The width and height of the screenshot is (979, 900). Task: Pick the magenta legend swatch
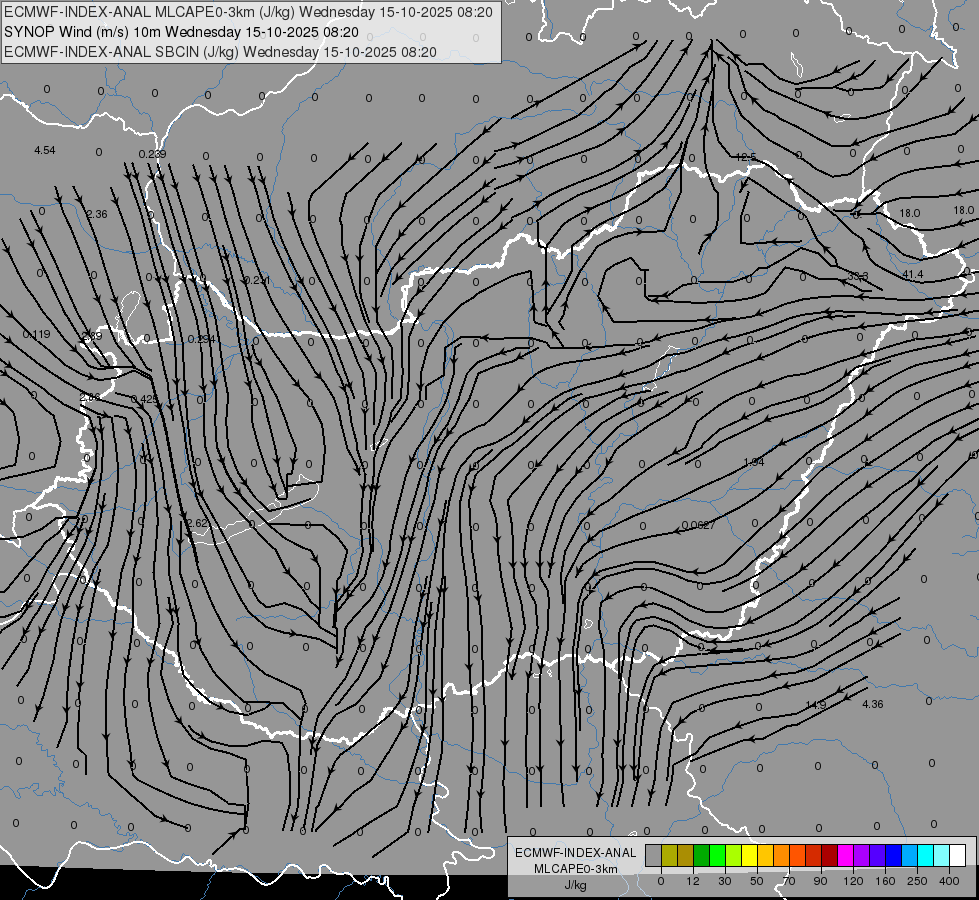coord(845,855)
